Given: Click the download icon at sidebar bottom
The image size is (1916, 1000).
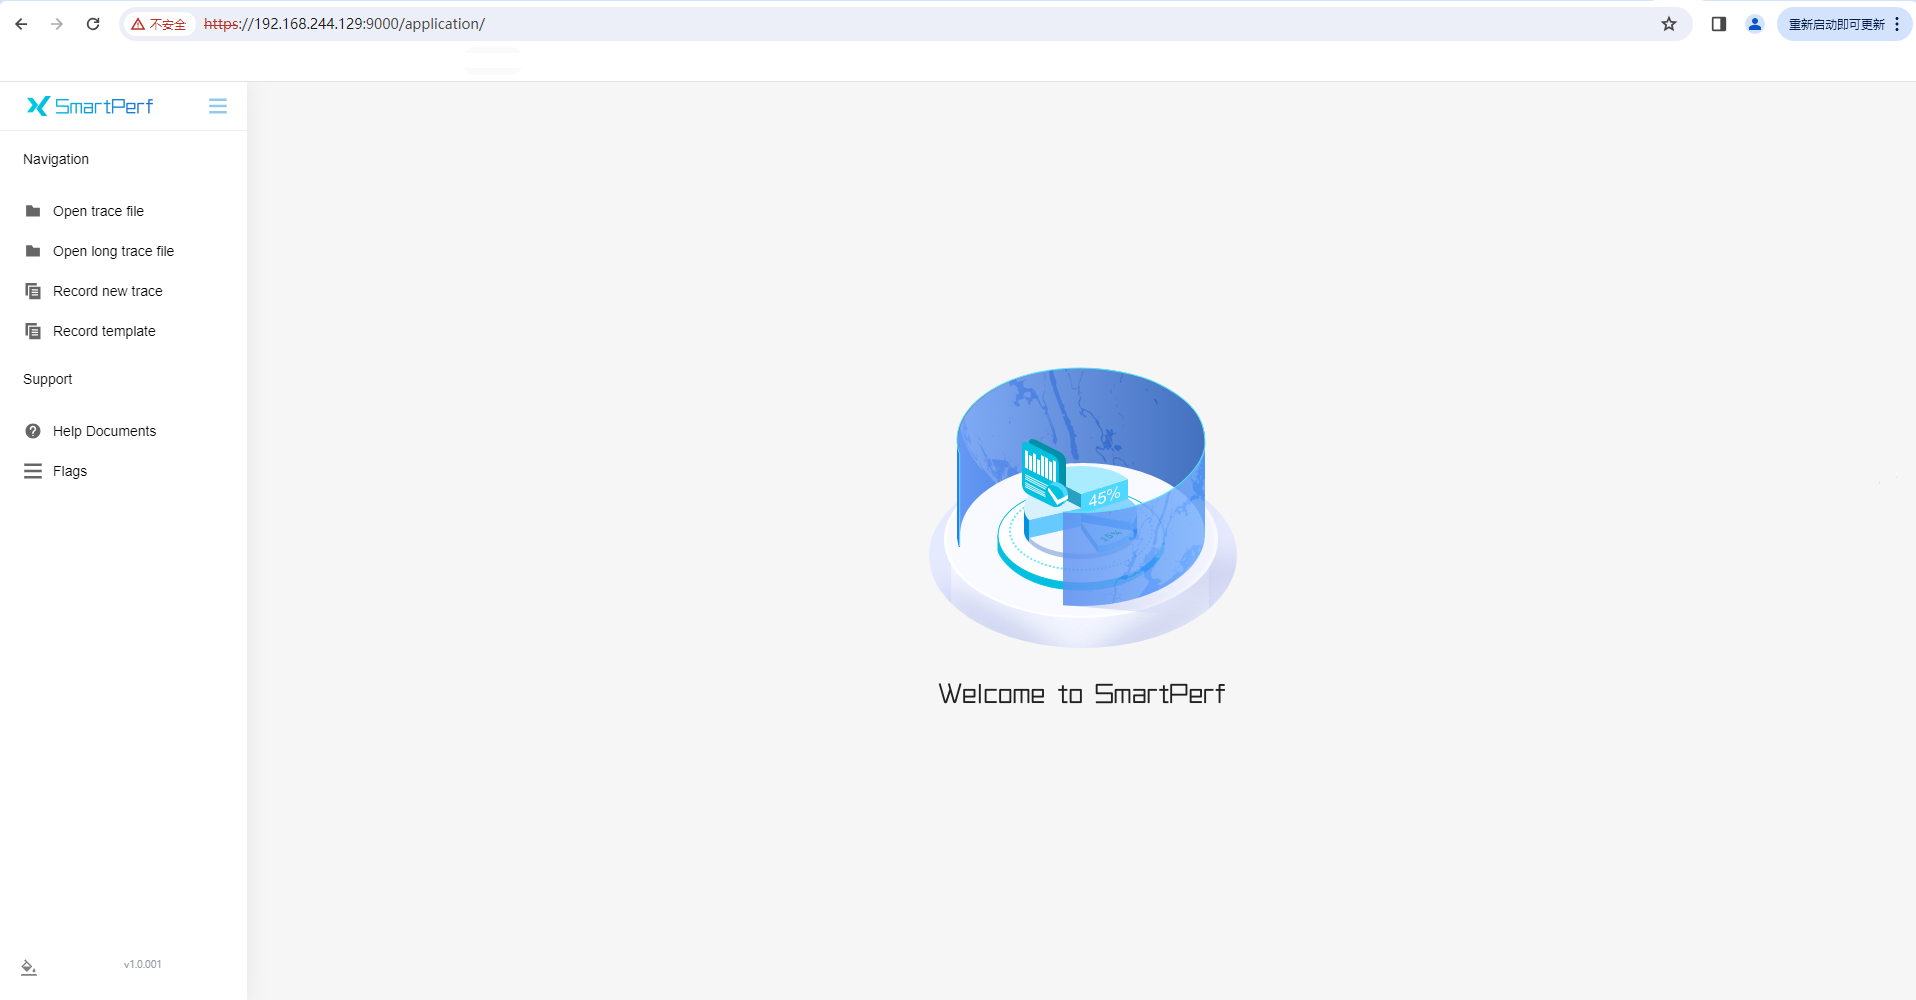Looking at the screenshot, I should tap(29, 967).
